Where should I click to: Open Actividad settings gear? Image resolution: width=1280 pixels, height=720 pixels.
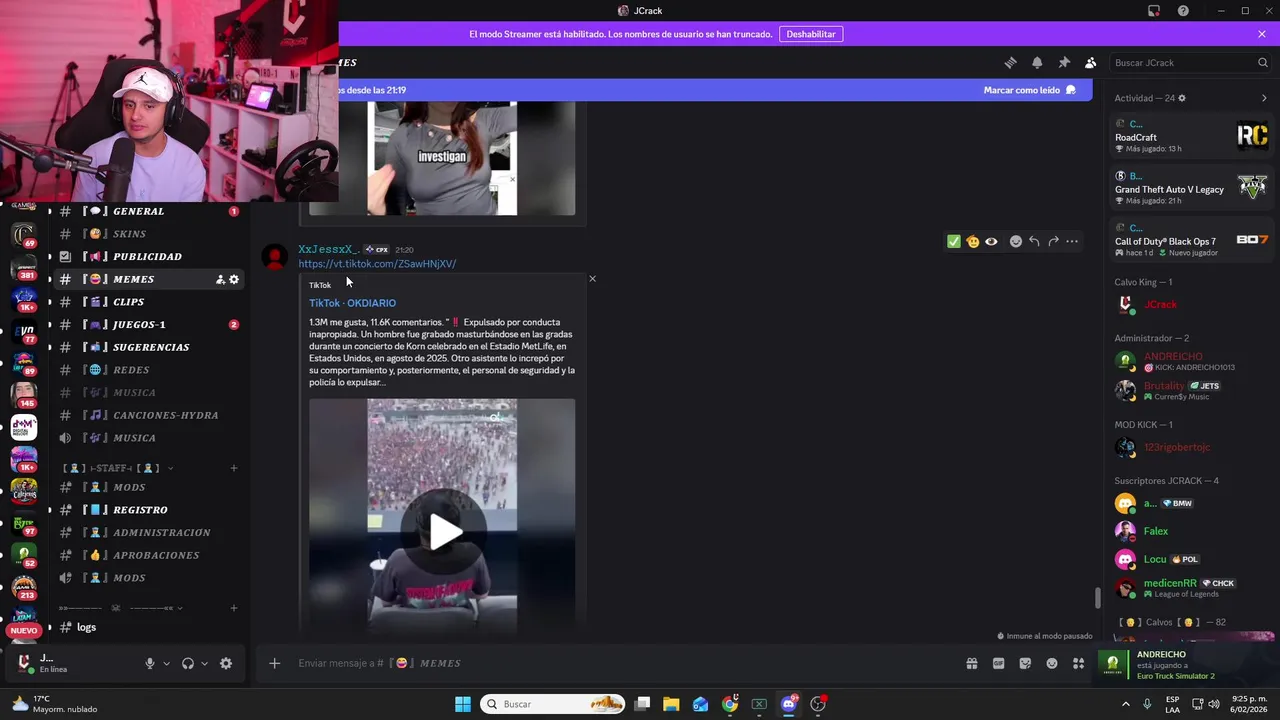(x=1182, y=98)
